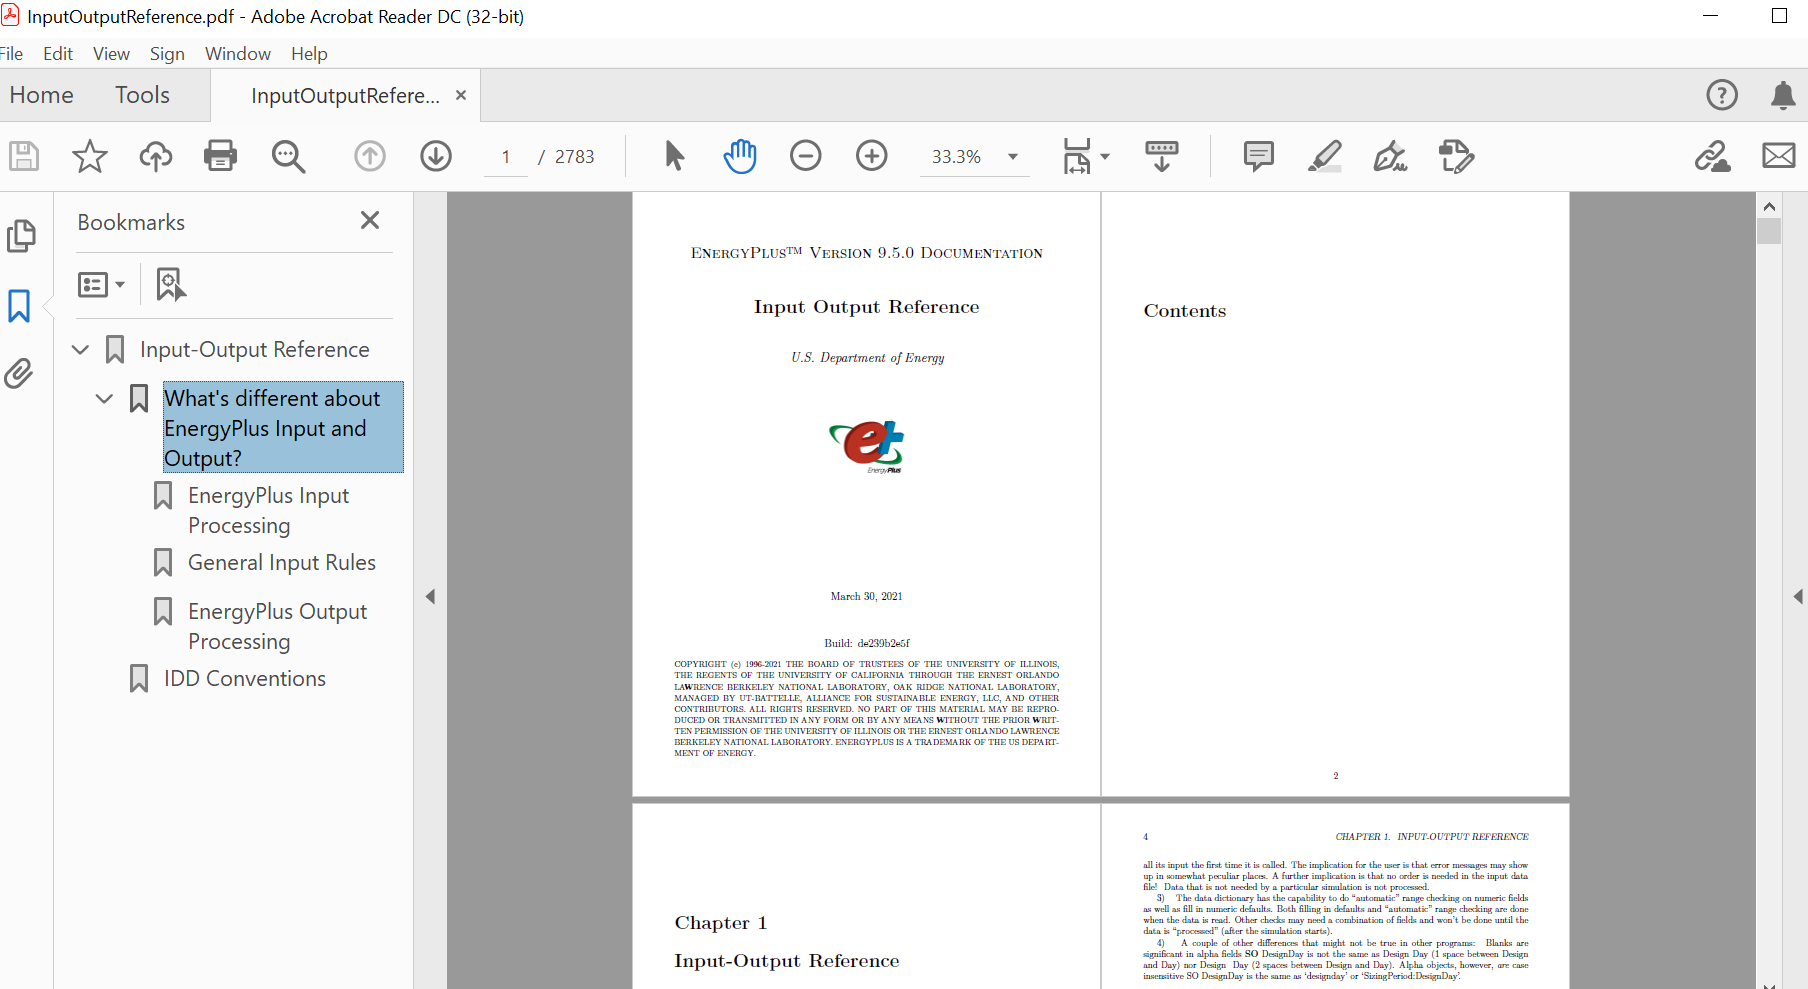Select the Hand tool
The height and width of the screenshot is (989, 1808).
(740, 156)
